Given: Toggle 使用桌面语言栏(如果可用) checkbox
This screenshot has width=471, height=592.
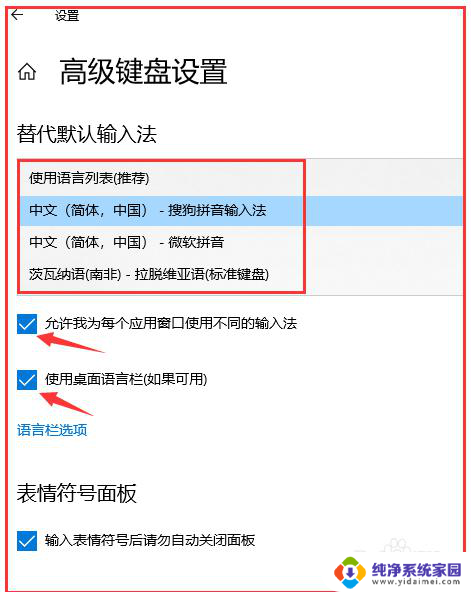Looking at the screenshot, I should (x=27, y=379).
